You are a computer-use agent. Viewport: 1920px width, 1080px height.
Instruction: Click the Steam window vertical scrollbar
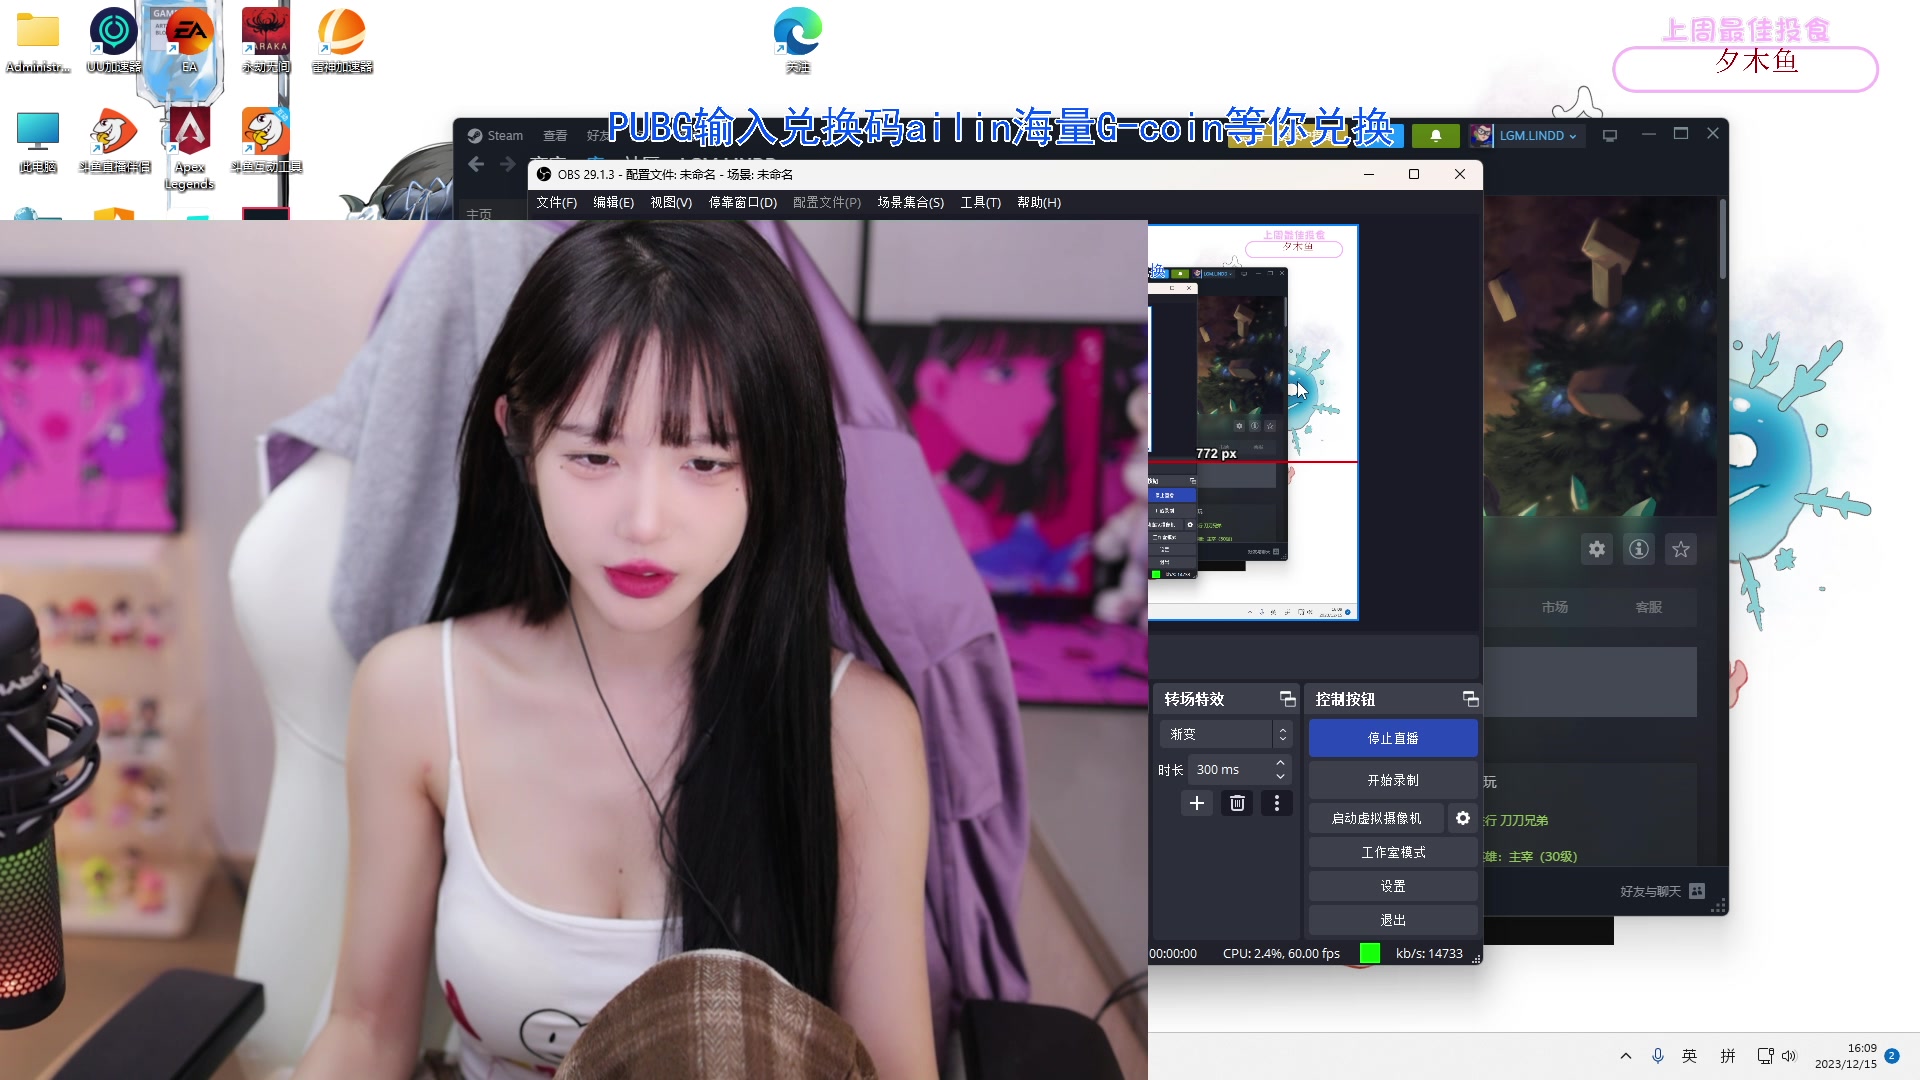click(x=1723, y=240)
